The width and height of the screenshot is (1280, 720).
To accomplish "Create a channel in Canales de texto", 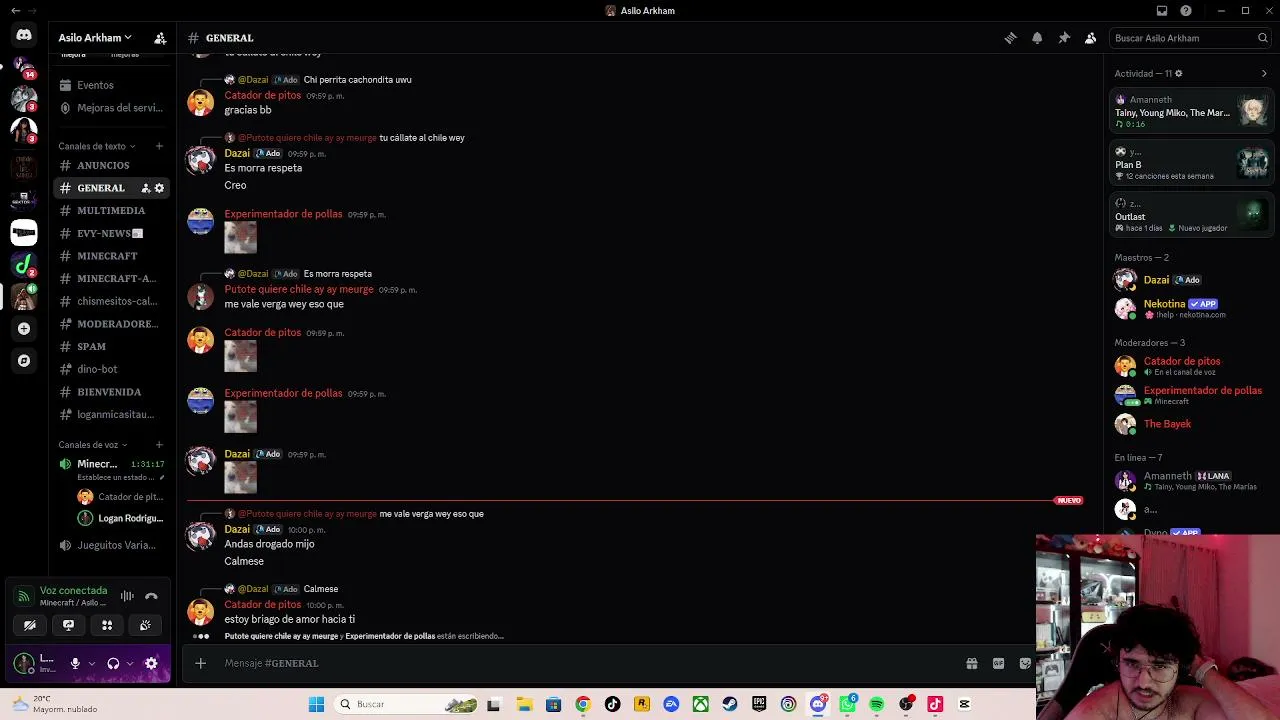I will pos(159,146).
